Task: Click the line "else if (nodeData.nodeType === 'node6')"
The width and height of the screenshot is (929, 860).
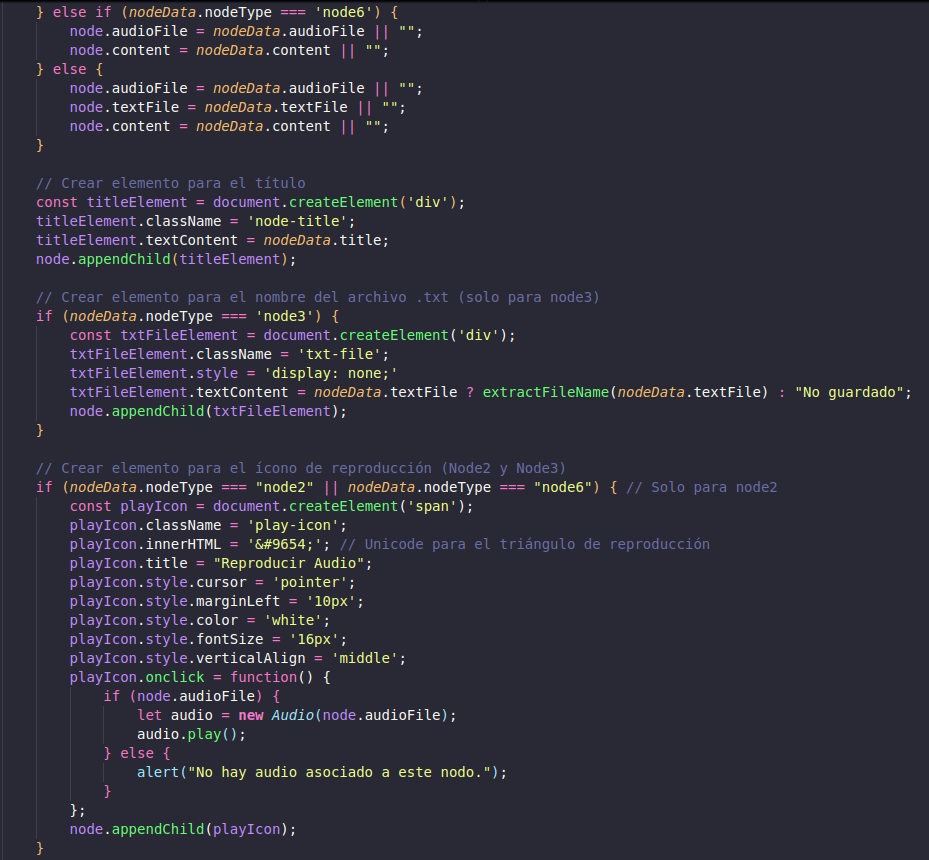Action: (217, 12)
